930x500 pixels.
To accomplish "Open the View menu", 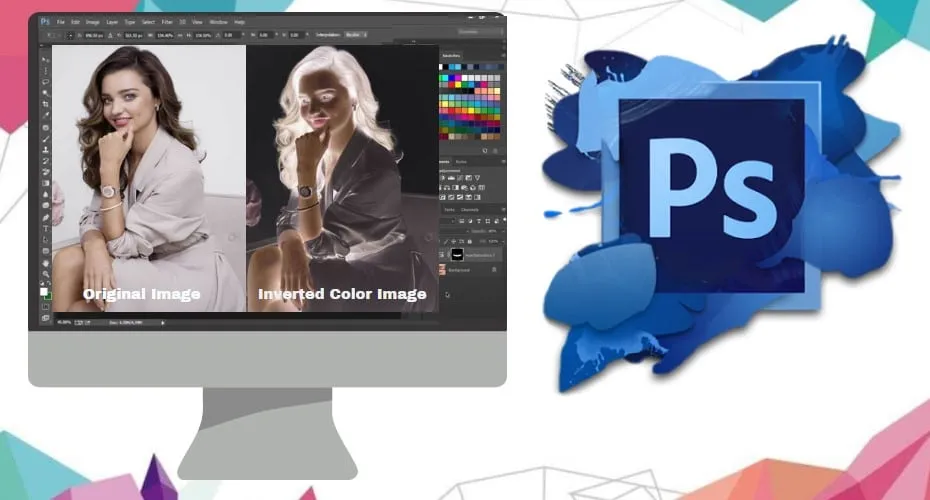I will click(197, 22).
